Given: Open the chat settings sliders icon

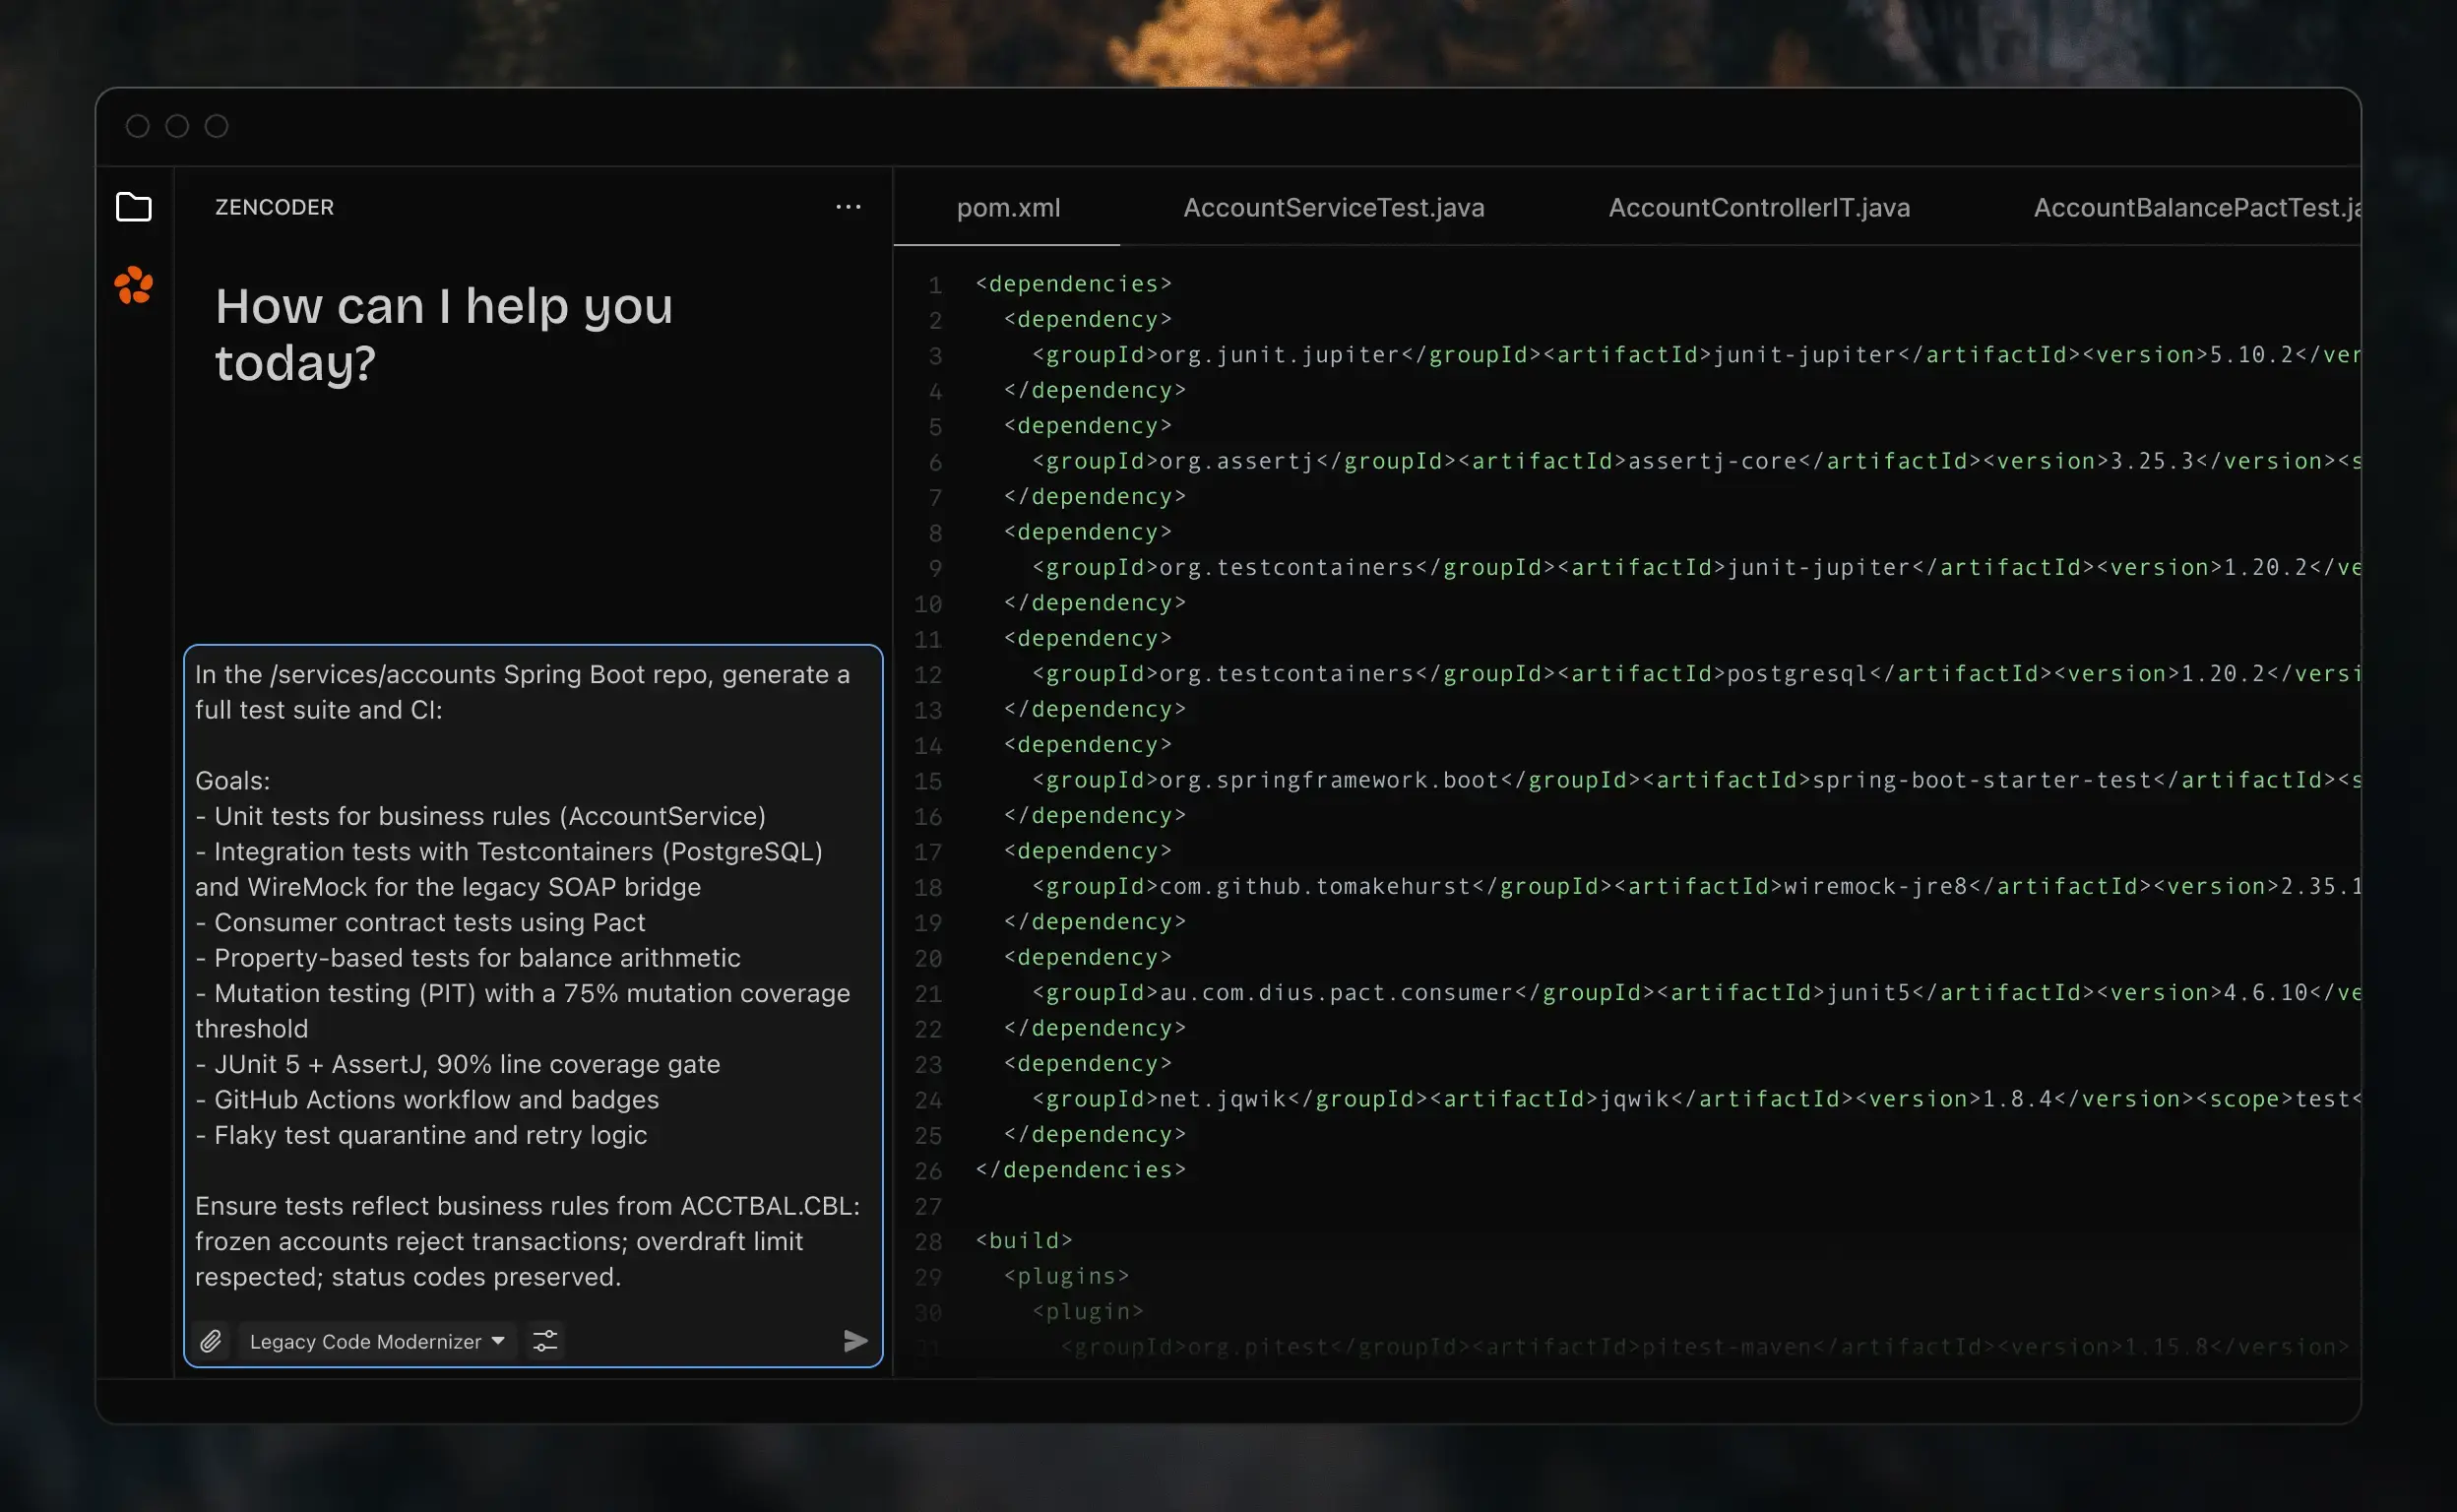Looking at the screenshot, I should (545, 1341).
